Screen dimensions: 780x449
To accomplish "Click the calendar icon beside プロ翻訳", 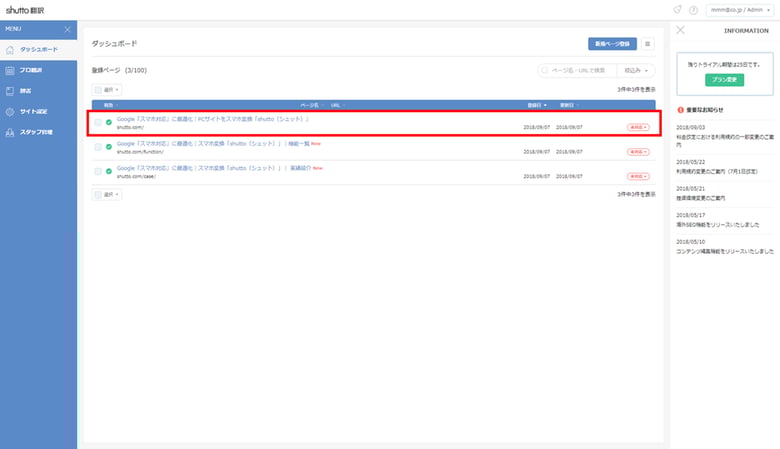I will pyautogui.click(x=10, y=71).
